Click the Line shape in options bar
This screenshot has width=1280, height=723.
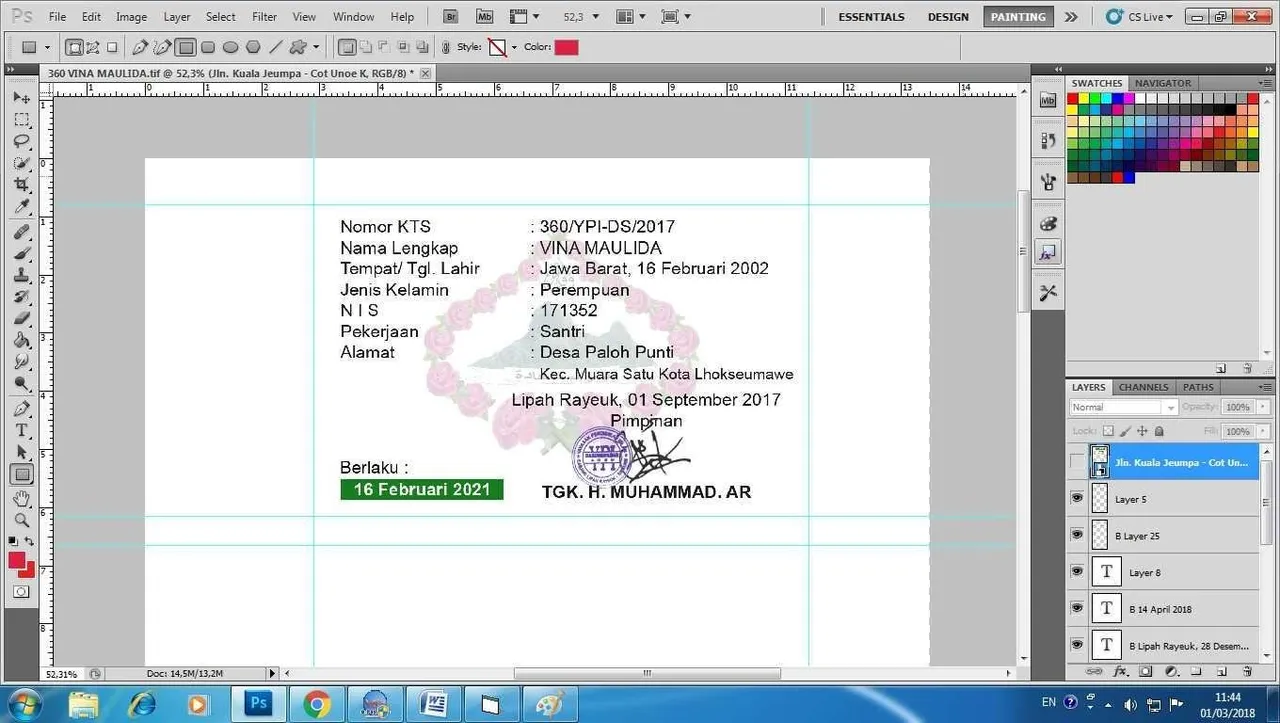tap(276, 47)
